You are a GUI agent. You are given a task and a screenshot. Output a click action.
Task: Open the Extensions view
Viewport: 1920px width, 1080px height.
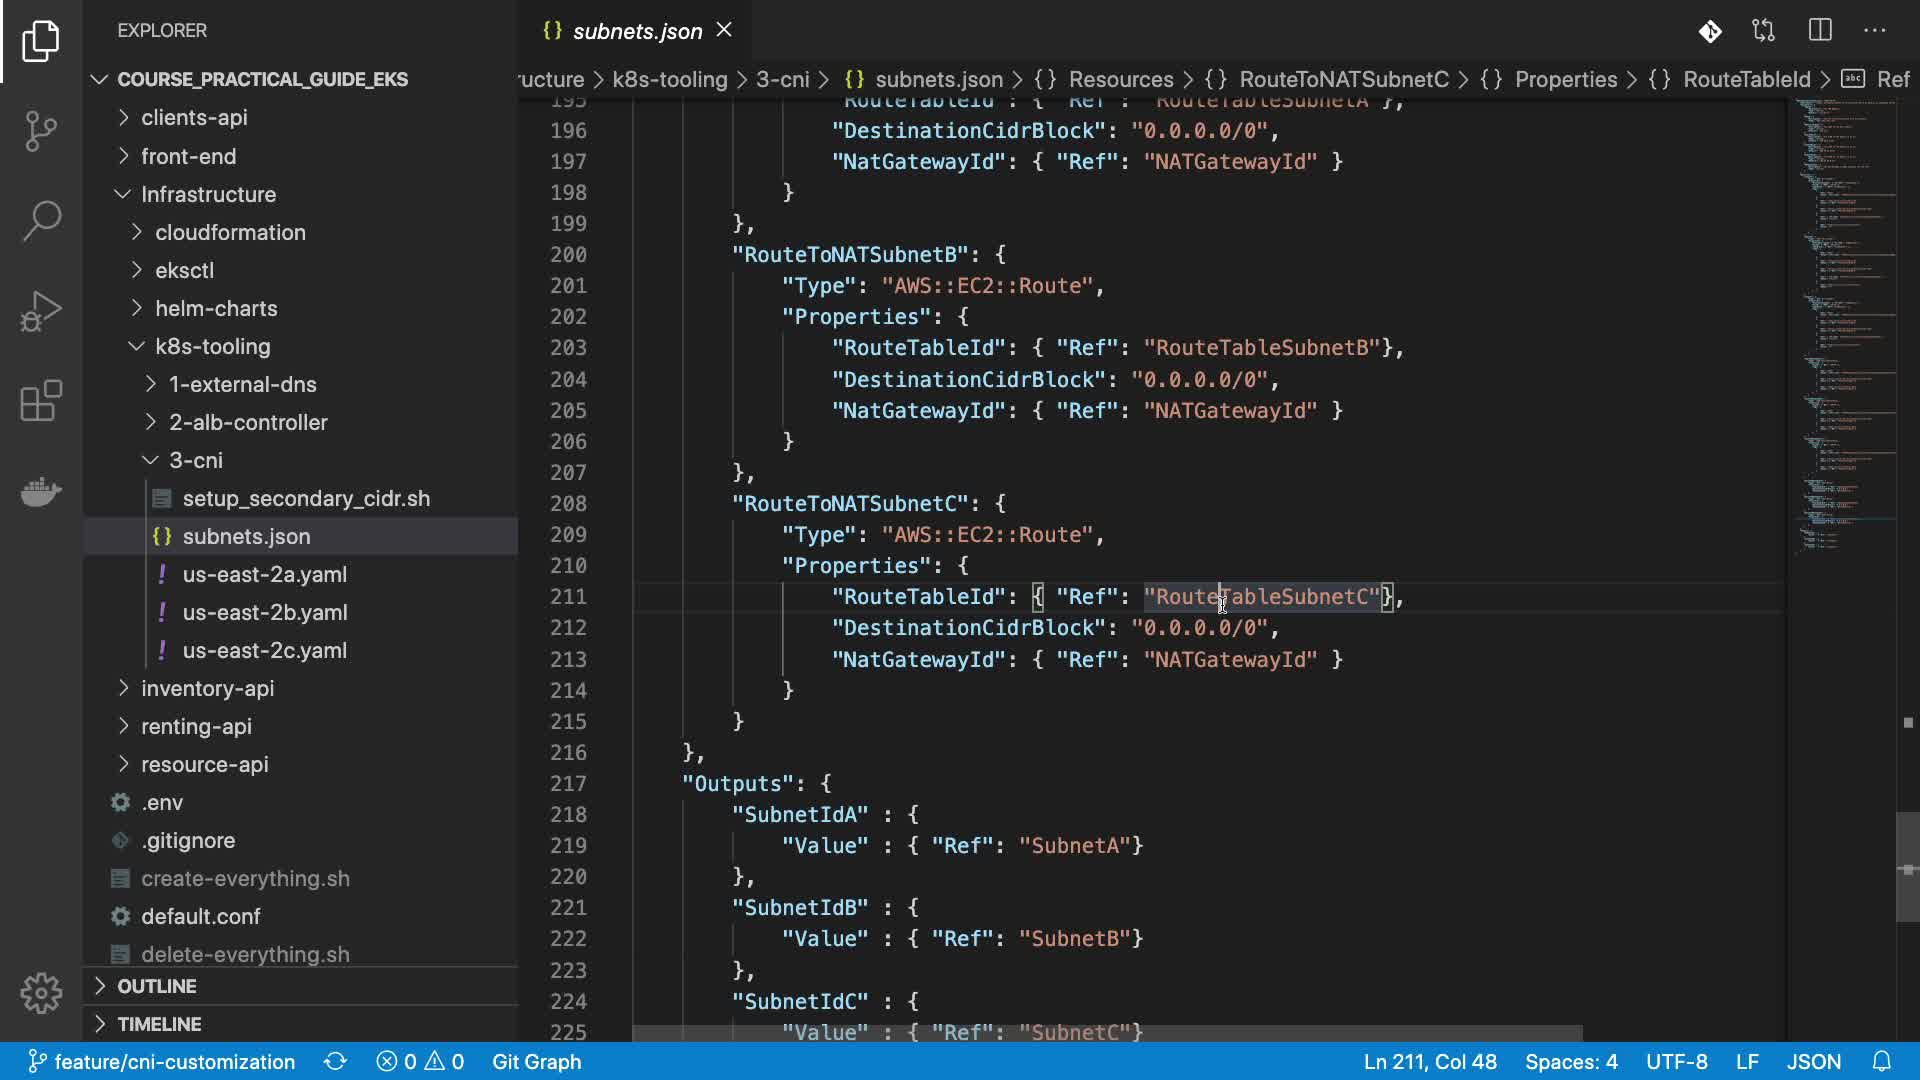(41, 401)
